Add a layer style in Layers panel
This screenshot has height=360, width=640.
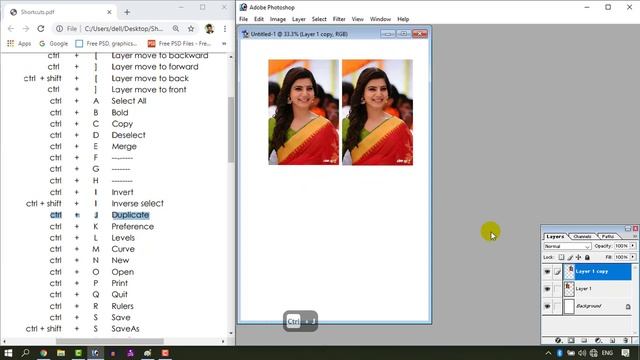tap(558, 340)
